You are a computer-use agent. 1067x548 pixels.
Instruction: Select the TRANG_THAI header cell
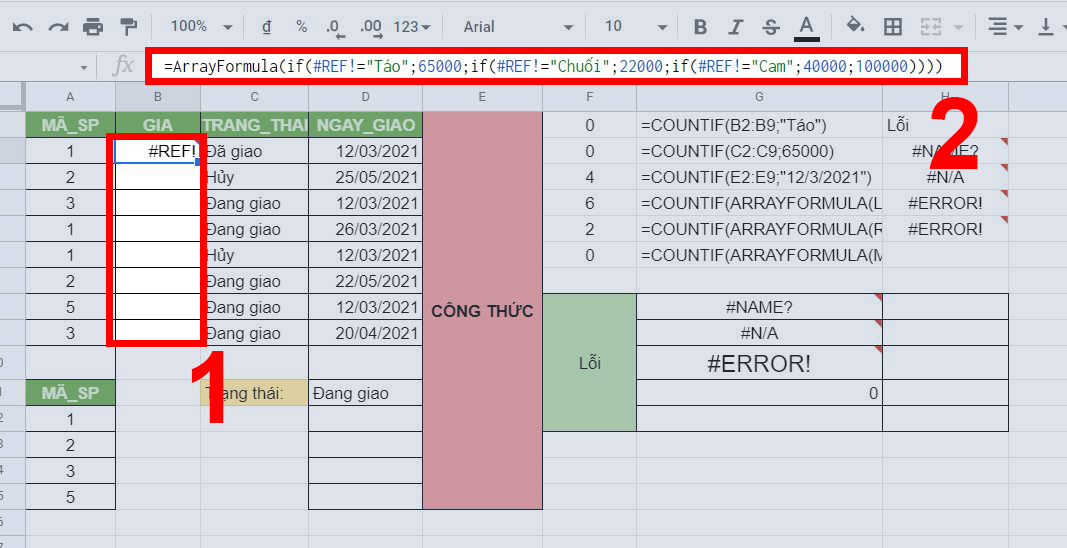pos(255,125)
